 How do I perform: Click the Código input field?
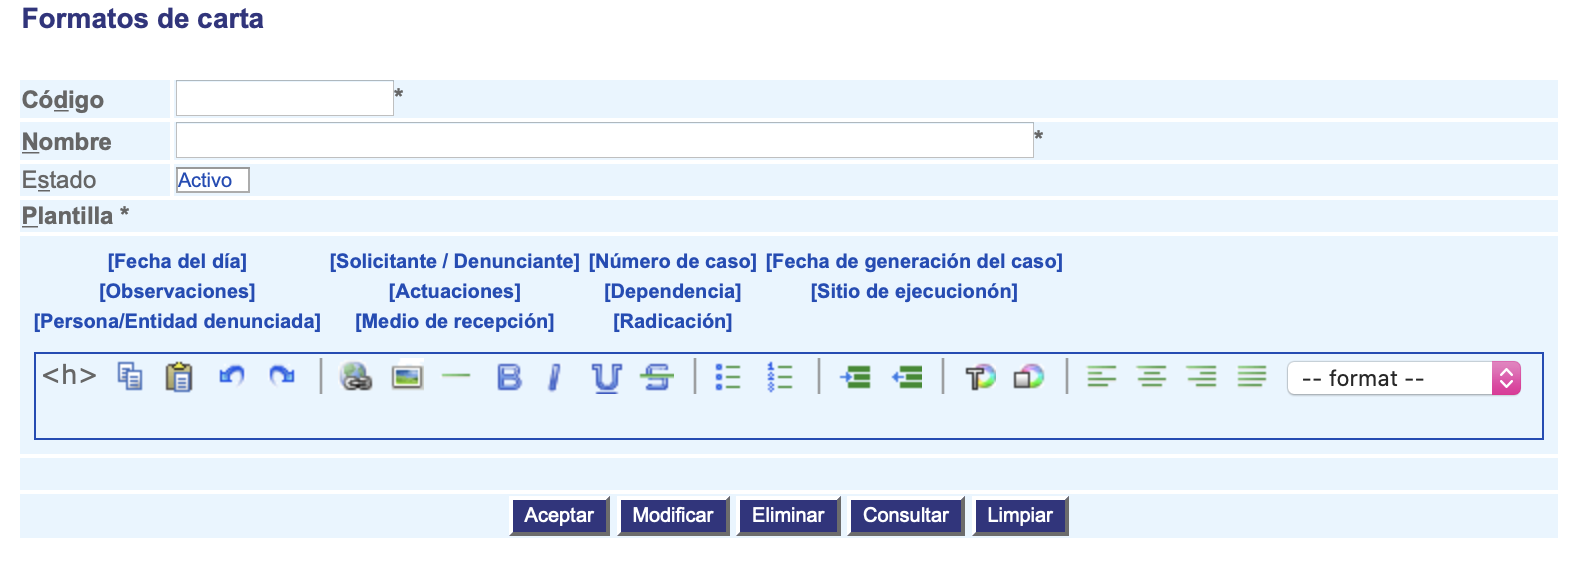tap(285, 98)
